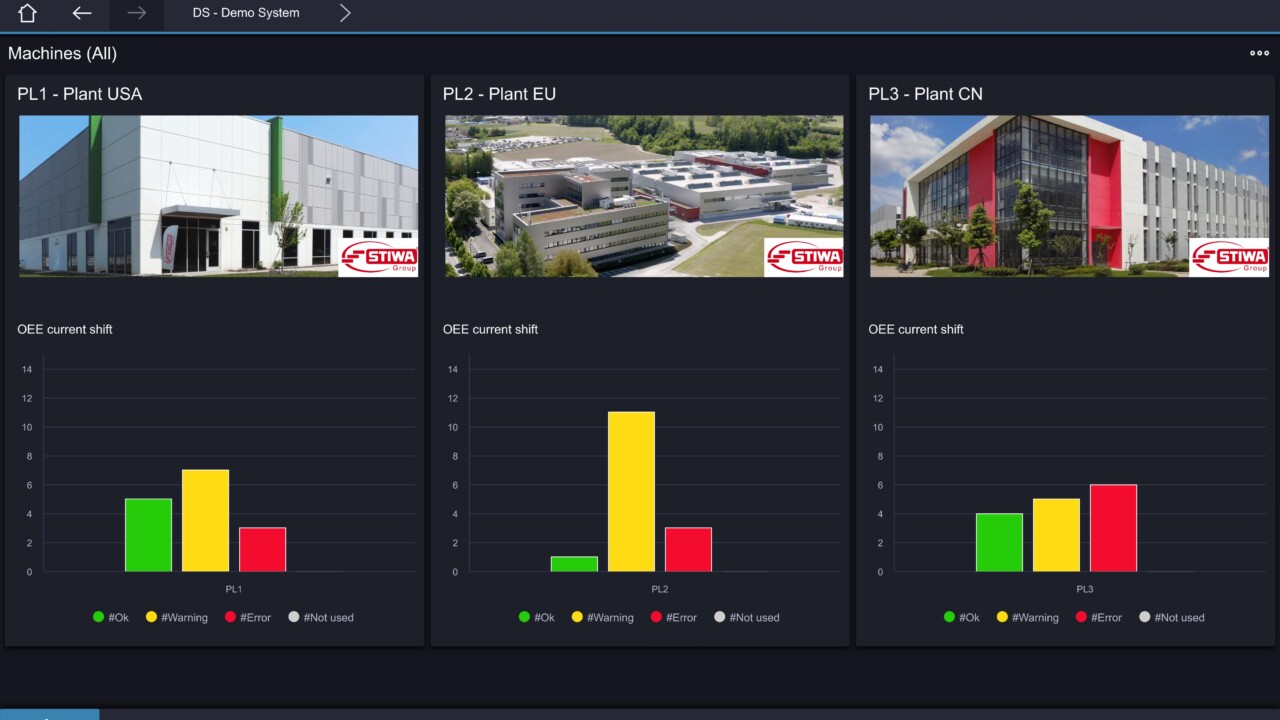The image size is (1280, 720).
Task: Toggle #Warning legend in PL2 chart
Action: tap(603, 617)
